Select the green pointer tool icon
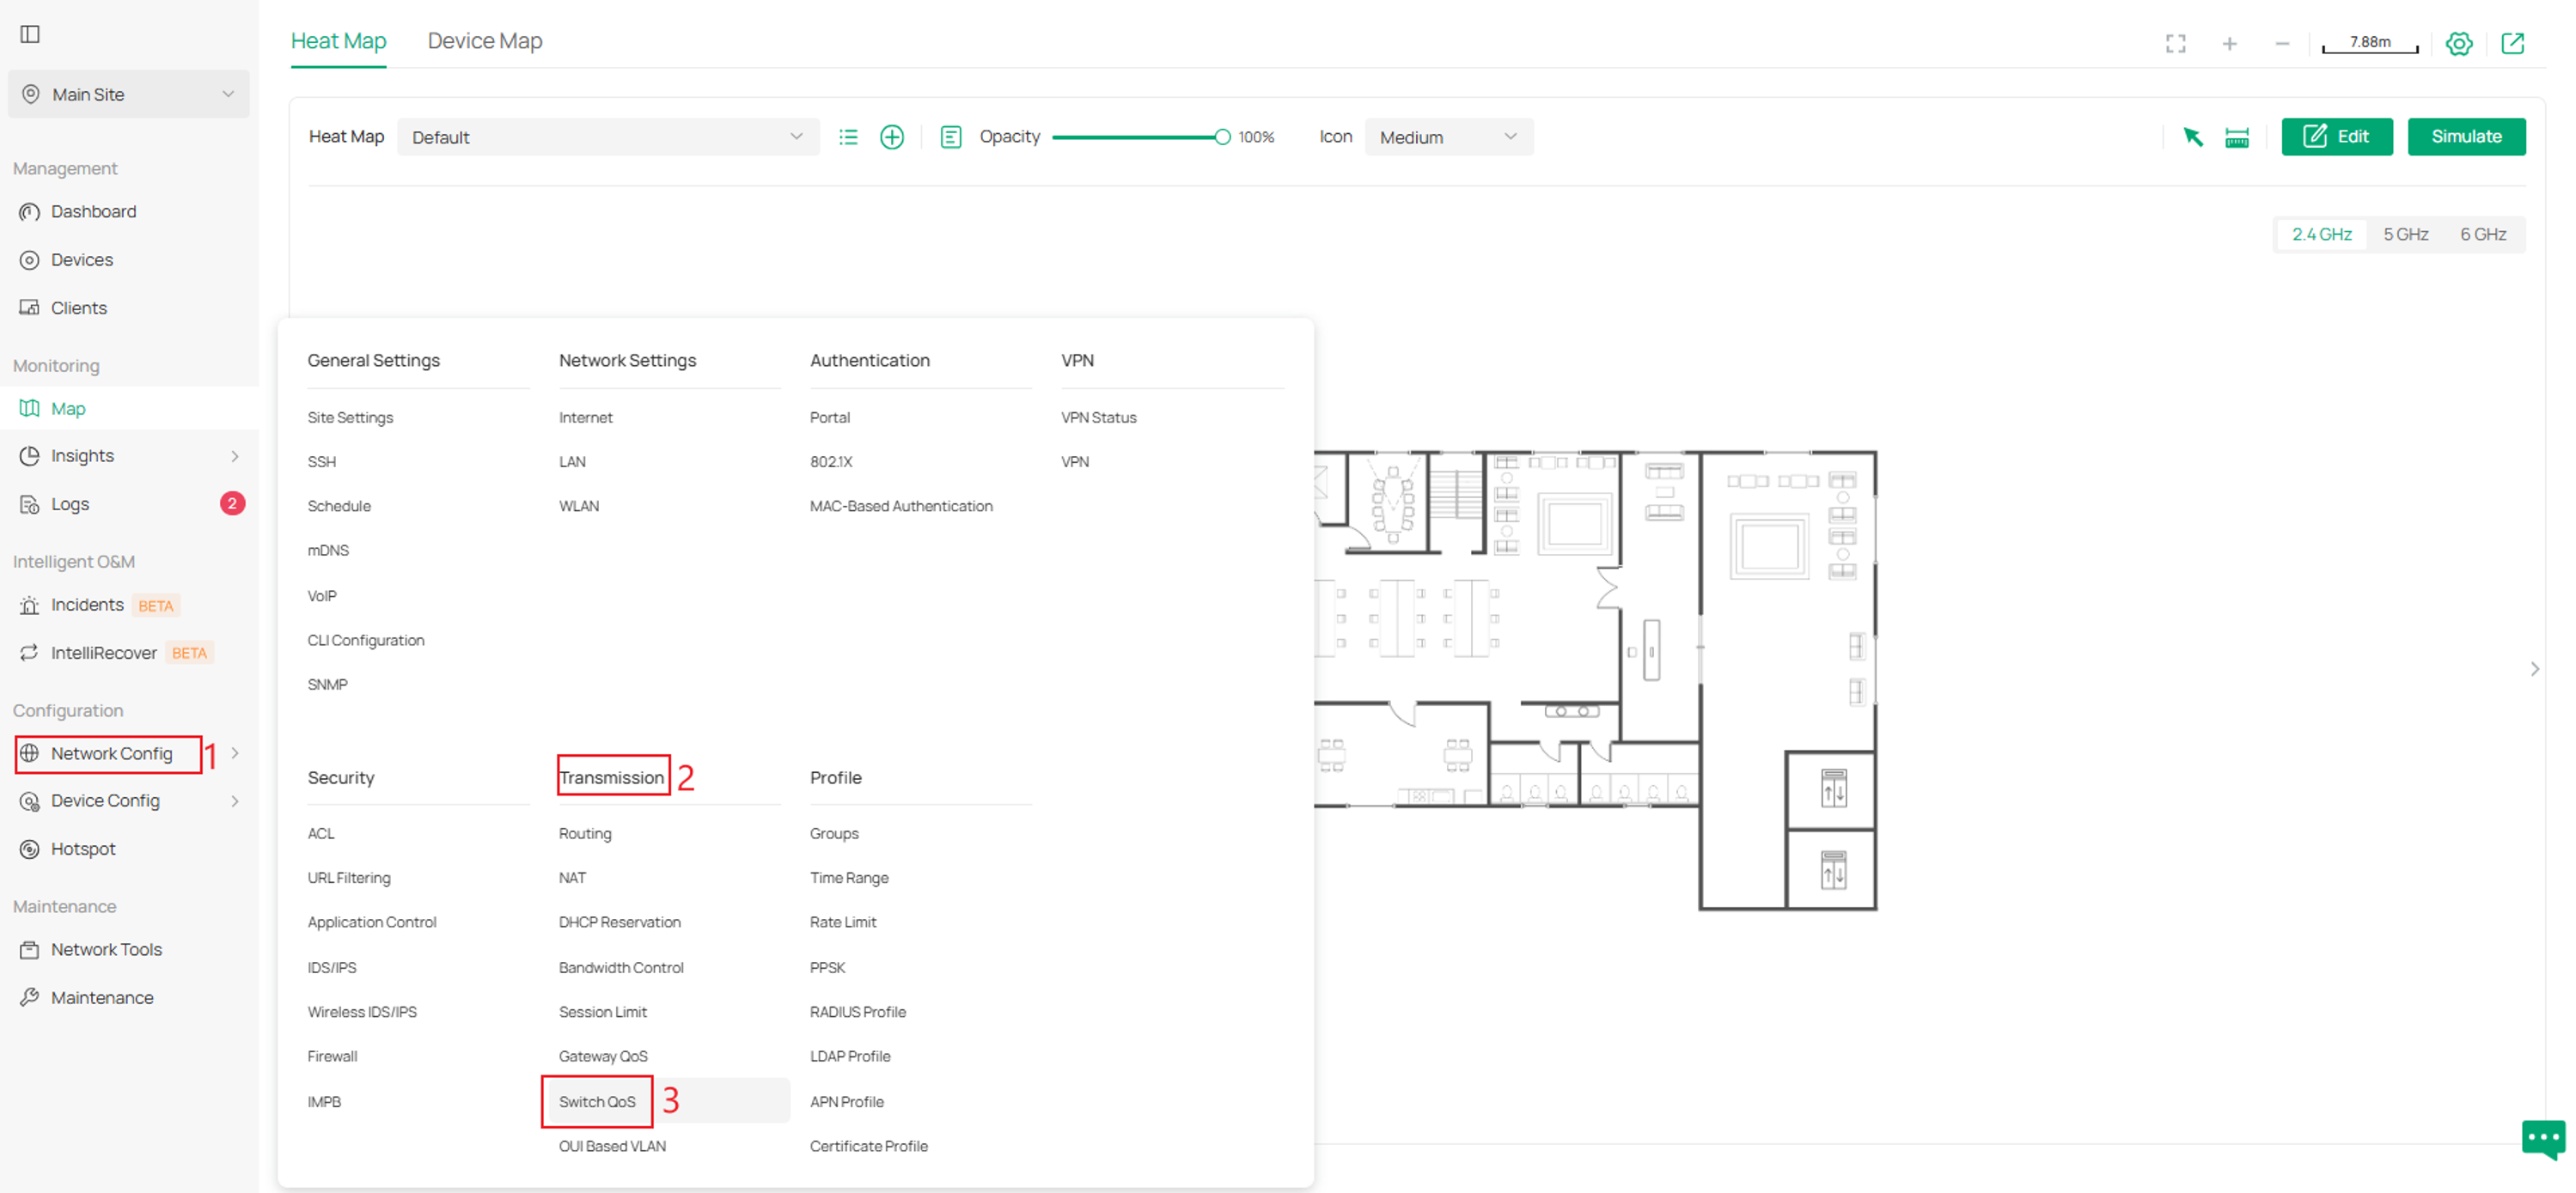The height and width of the screenshot is (1193, 2576). pyautogui.click(x=2193, y=137)
